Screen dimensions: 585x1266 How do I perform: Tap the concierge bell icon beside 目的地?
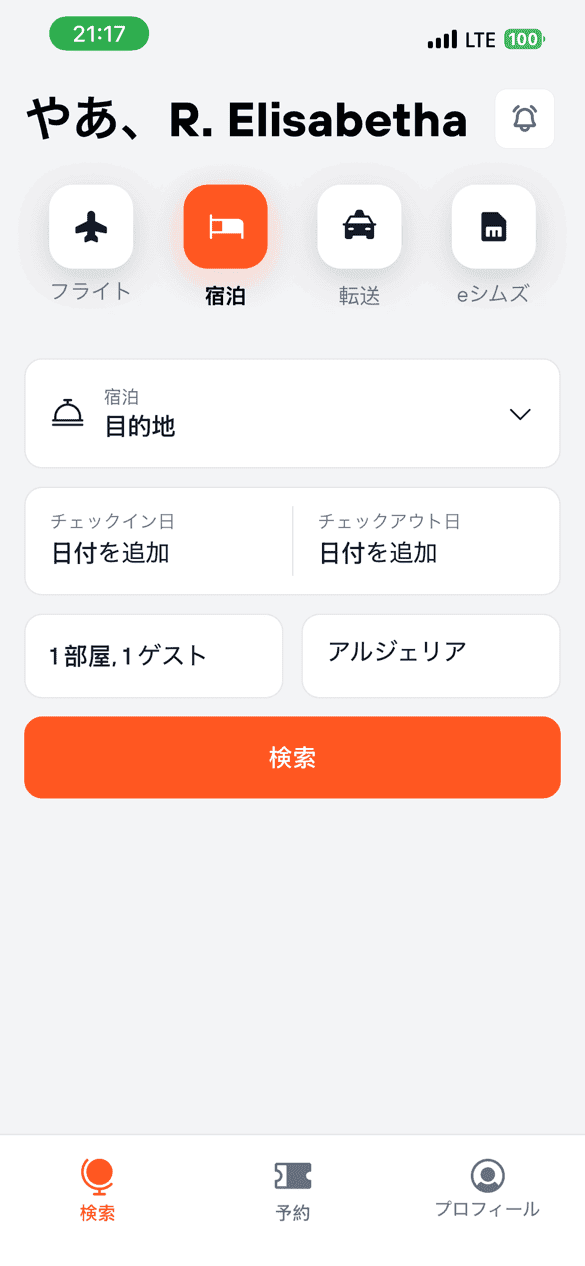(66, 413)
